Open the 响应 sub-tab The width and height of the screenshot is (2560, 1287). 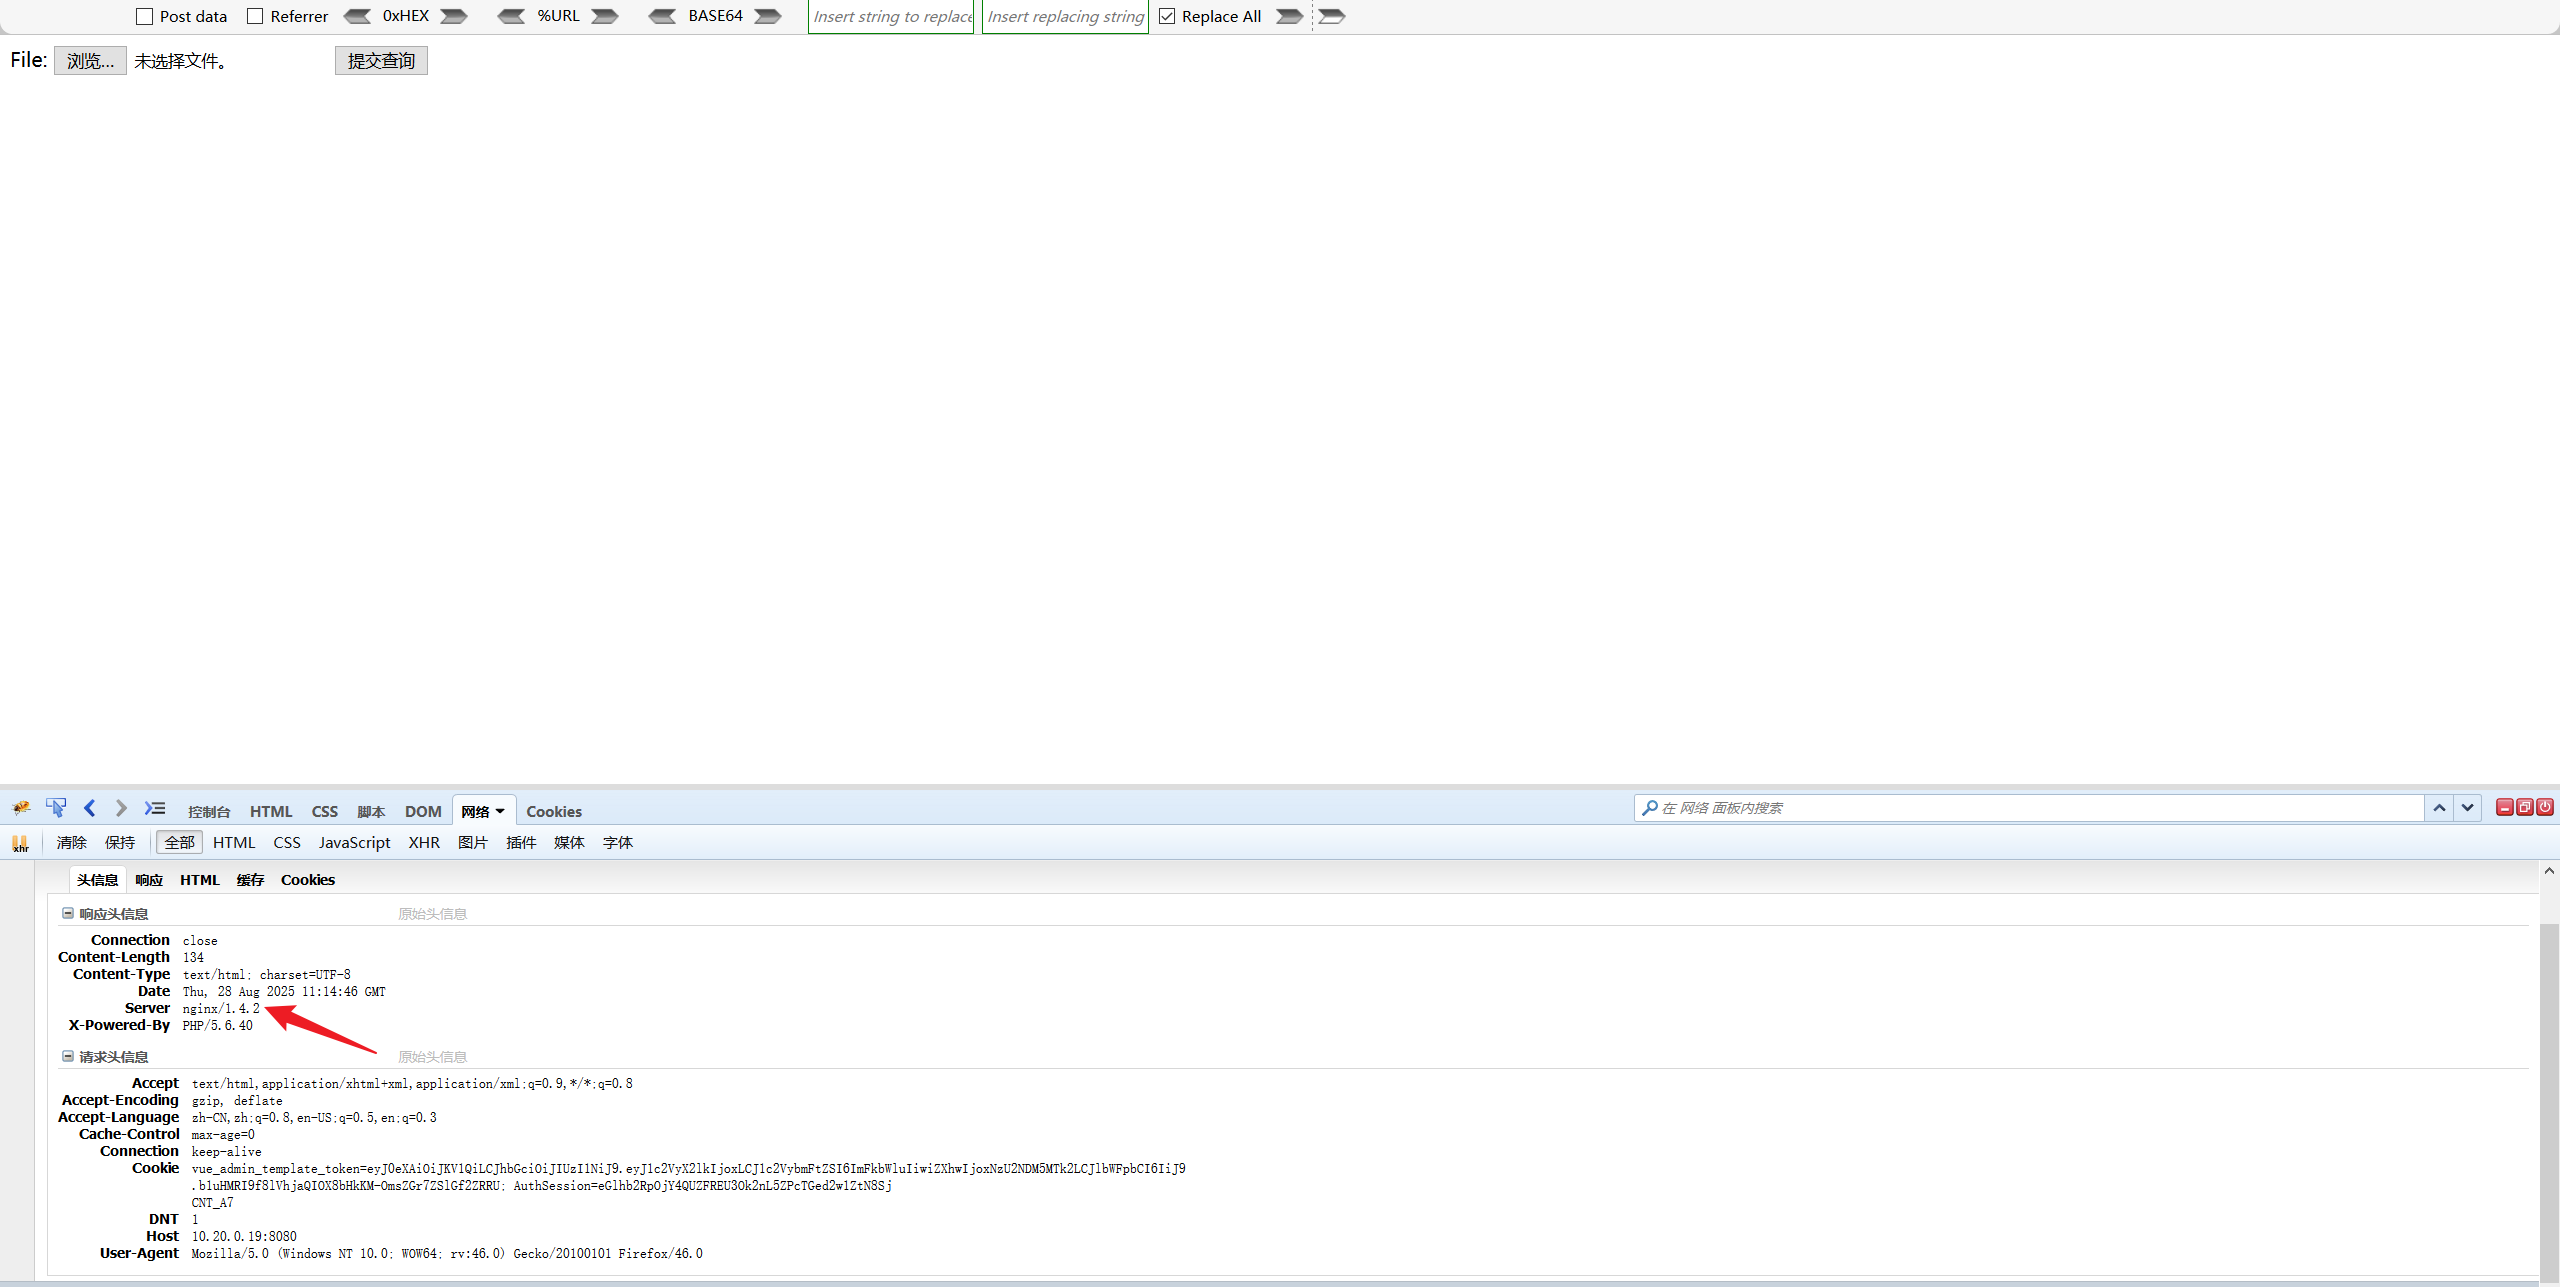[149, 880]
